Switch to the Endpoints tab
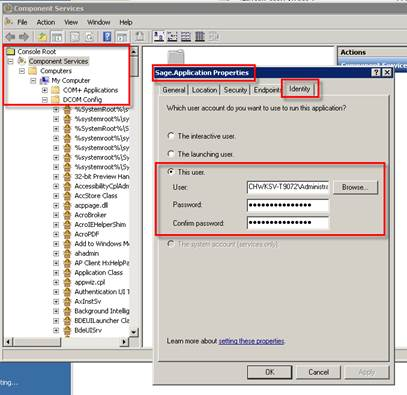Image resolution: width=407 pixels, height=395 pixels. [267, 90]
